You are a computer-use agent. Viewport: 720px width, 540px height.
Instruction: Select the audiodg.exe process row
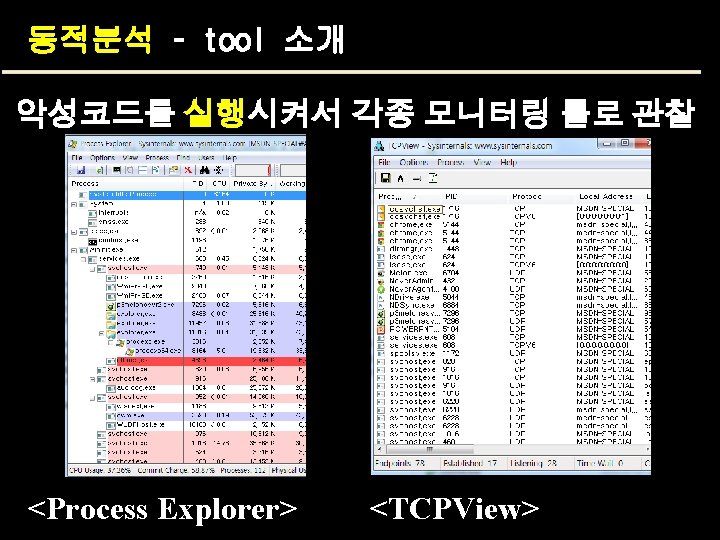pos(187,388)
